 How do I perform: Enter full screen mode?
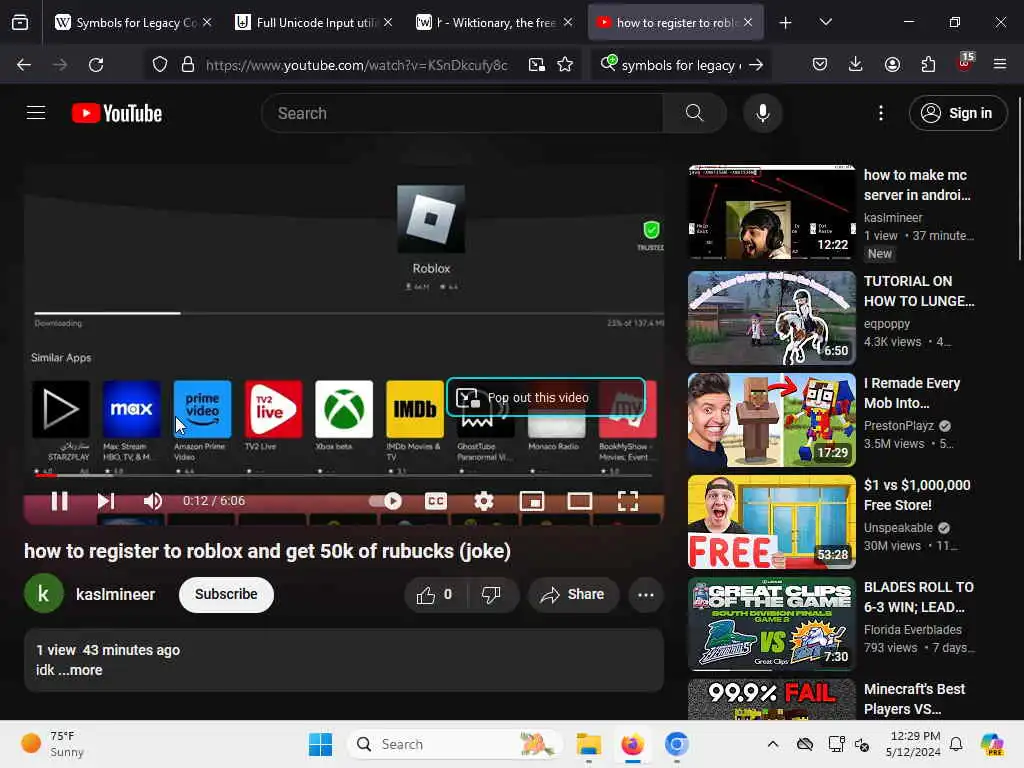628,501
